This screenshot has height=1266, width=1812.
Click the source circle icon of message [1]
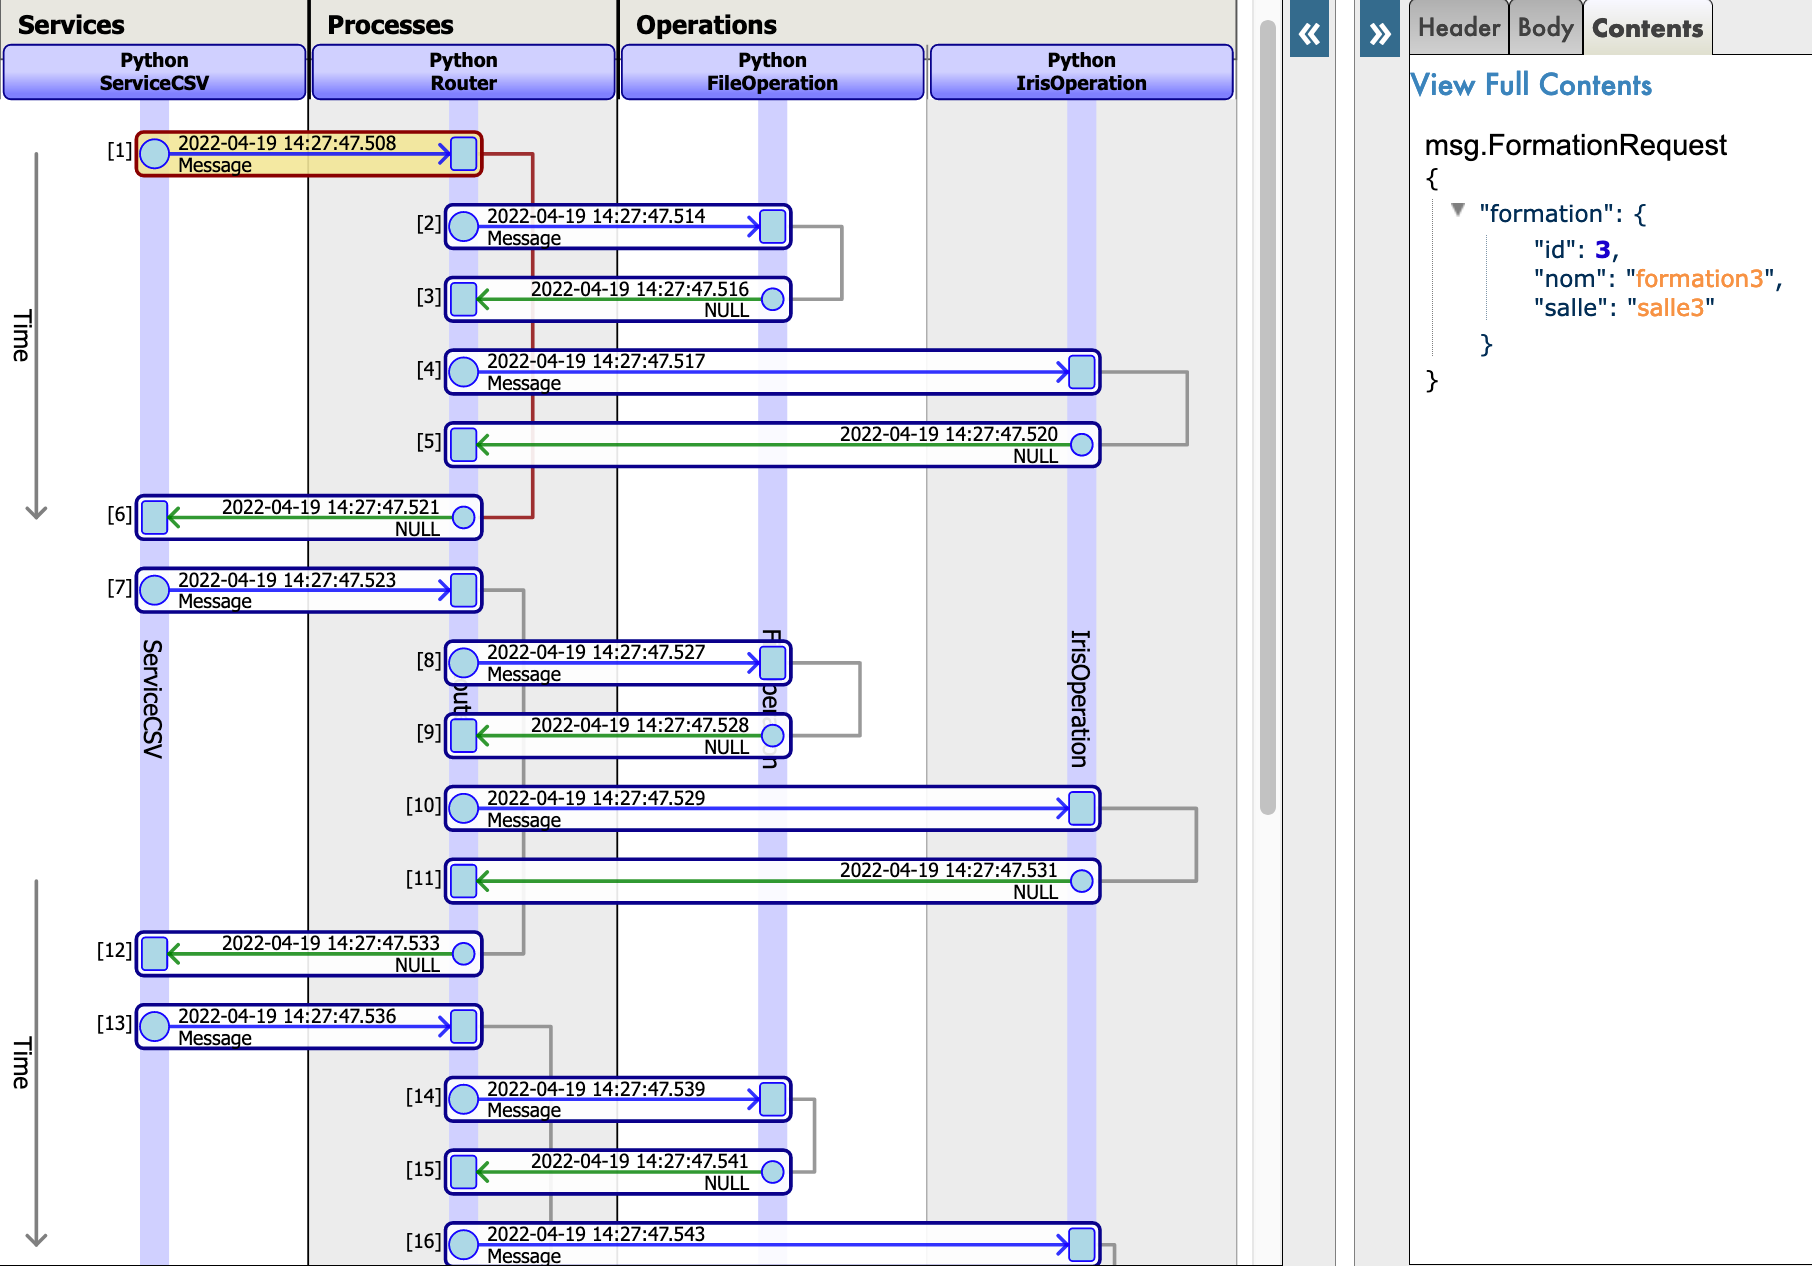tap(154, 154)
